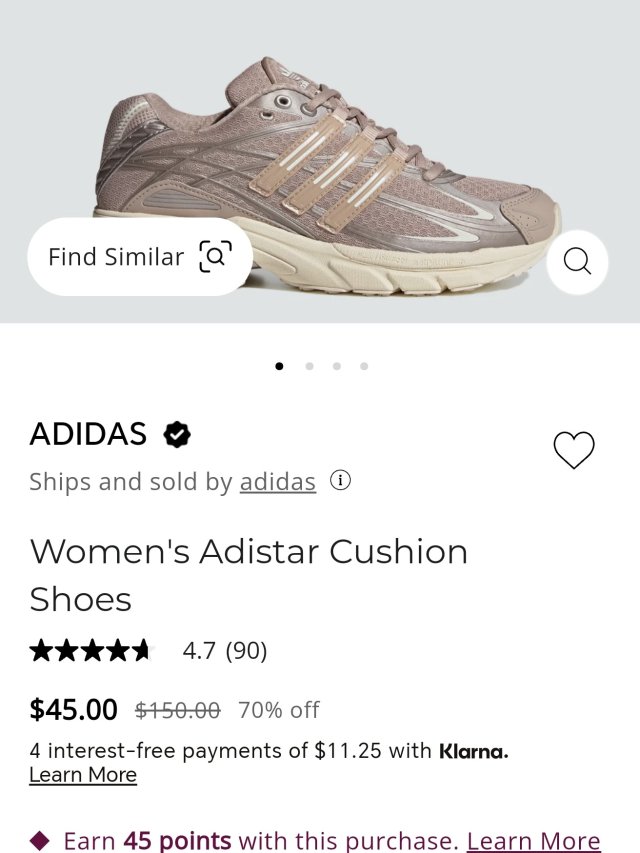Go to the second image carousel dot
This screenshot has width=640, height=853.
tap(309, 366)
